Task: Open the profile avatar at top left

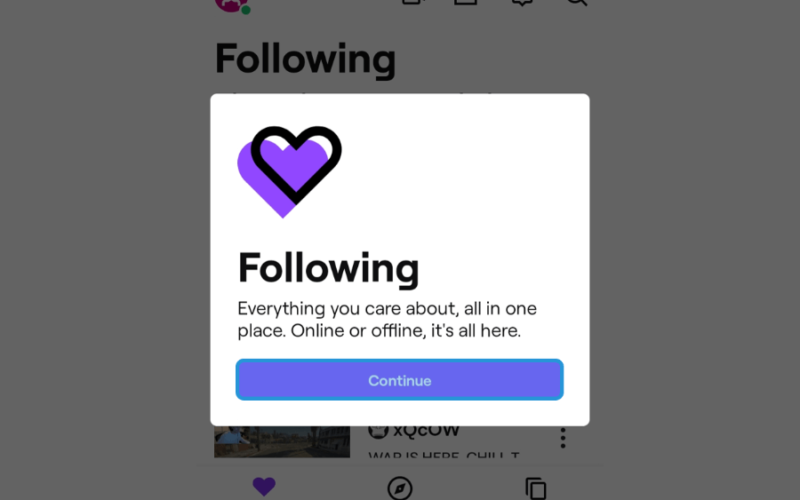Action: (231, 5)
